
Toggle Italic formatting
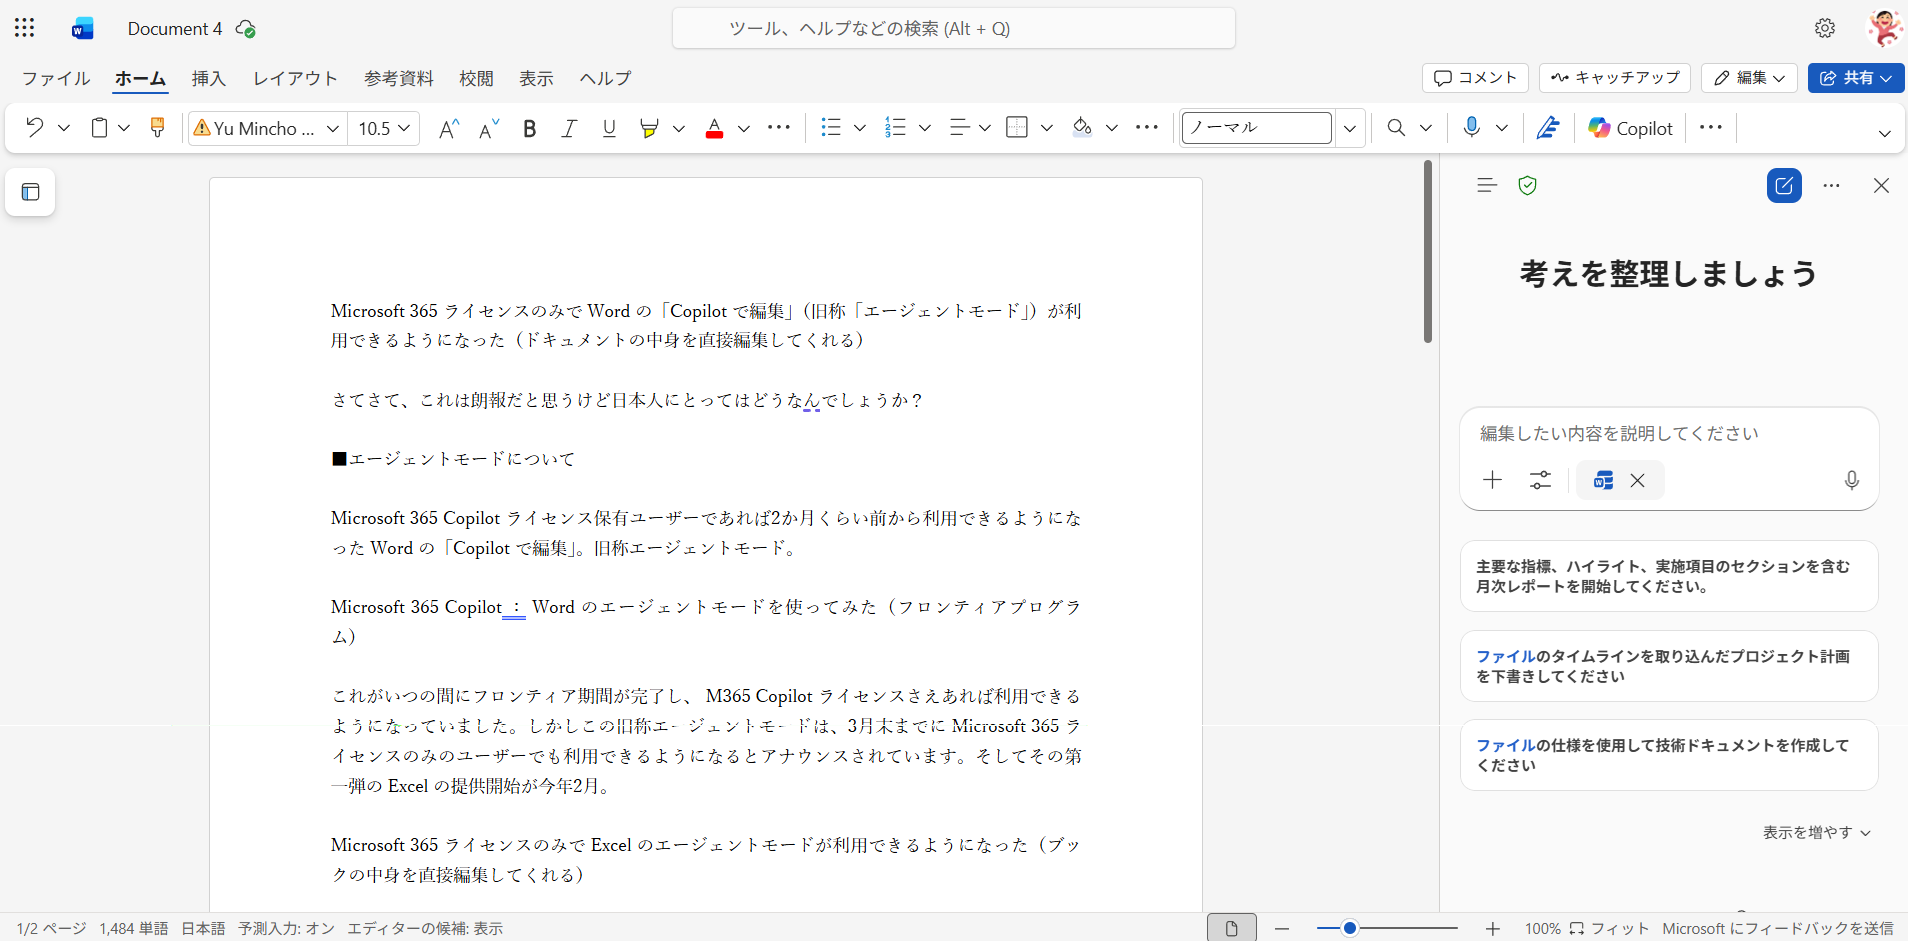[x=569, y=128]
